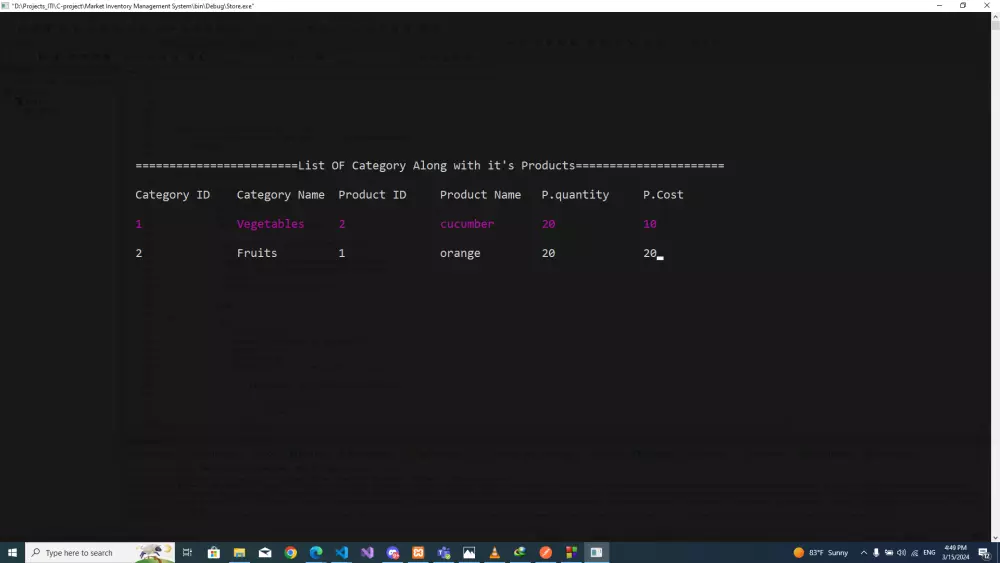The height and width of the screenshot is (563, 1000).
Task: Launch Microsoft Store from the taskbar
Action: [214, 552]
